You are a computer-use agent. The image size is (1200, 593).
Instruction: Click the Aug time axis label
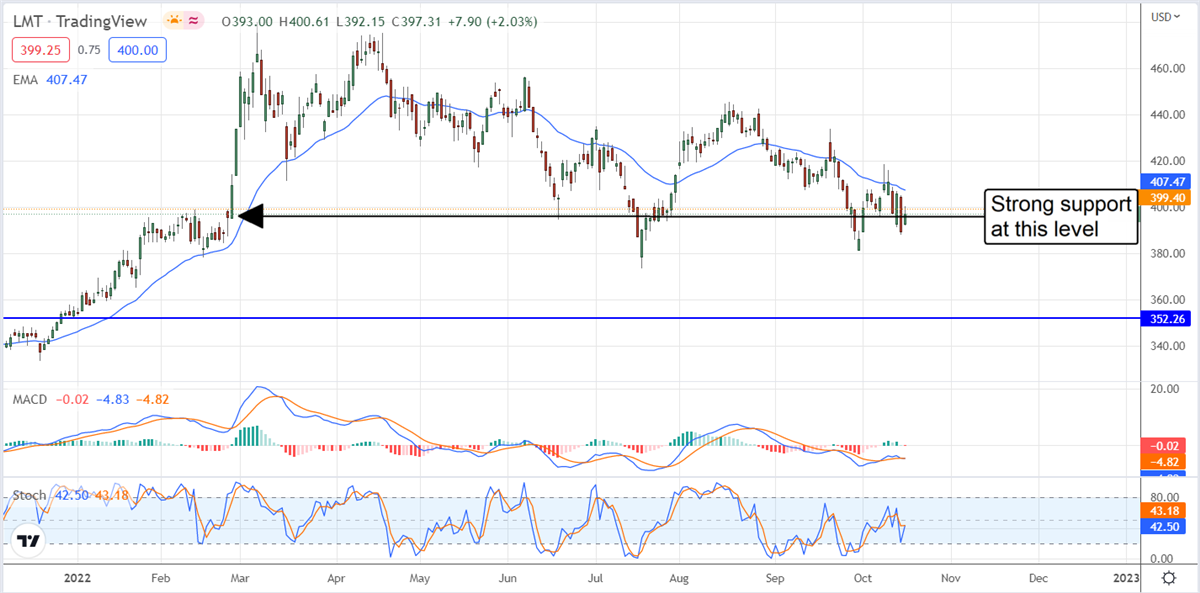coord(680,578)
